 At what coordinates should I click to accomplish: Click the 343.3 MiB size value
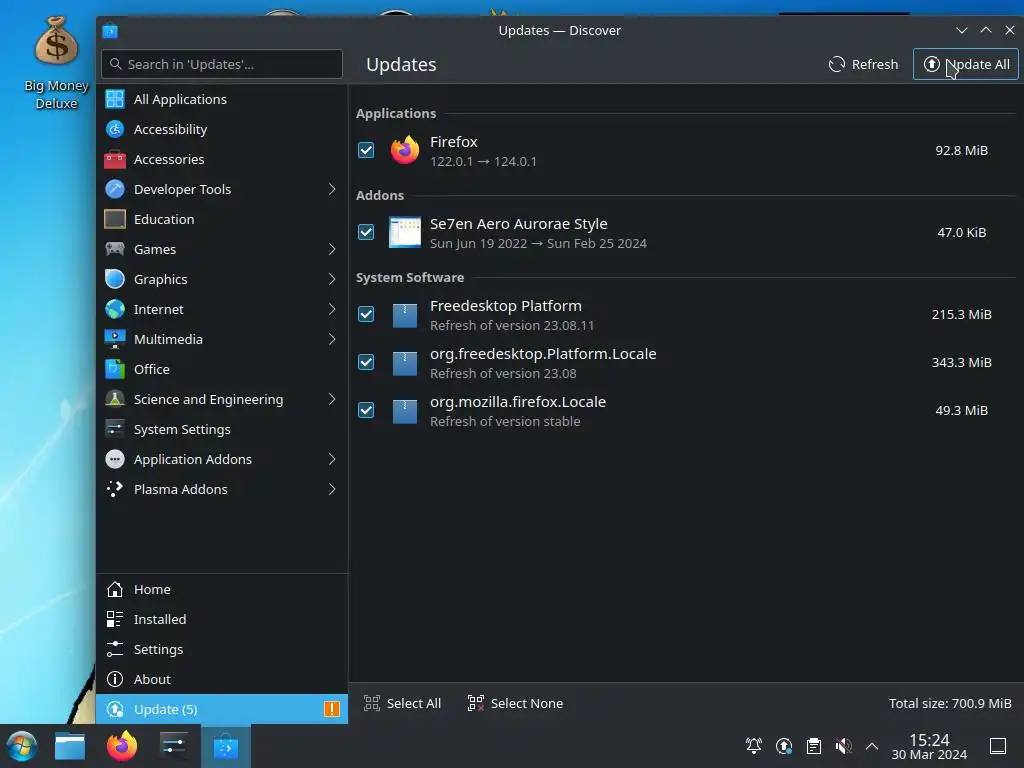(x=961, y=362)
